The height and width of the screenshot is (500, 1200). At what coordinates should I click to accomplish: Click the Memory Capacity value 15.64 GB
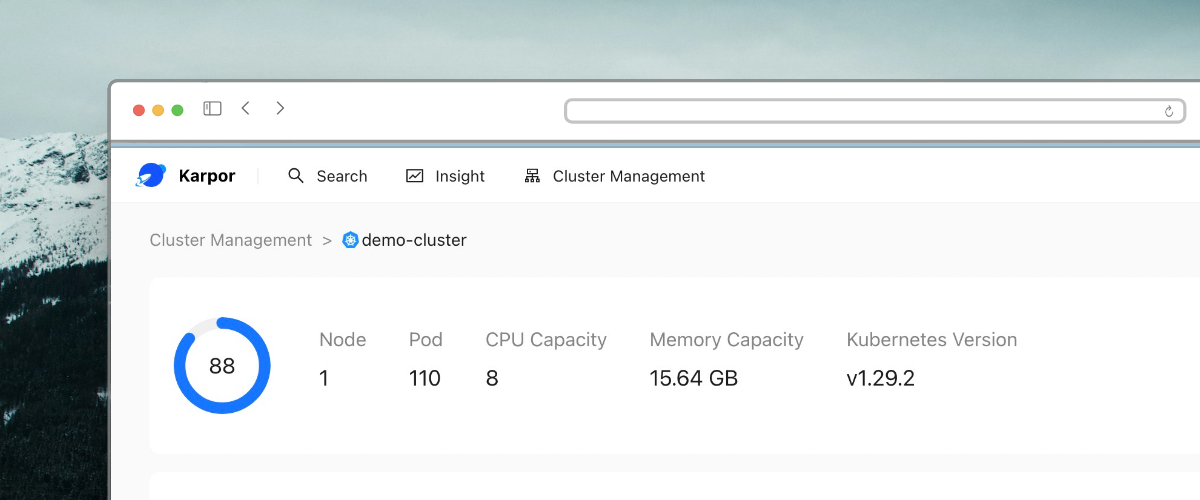tap(694, 378)
